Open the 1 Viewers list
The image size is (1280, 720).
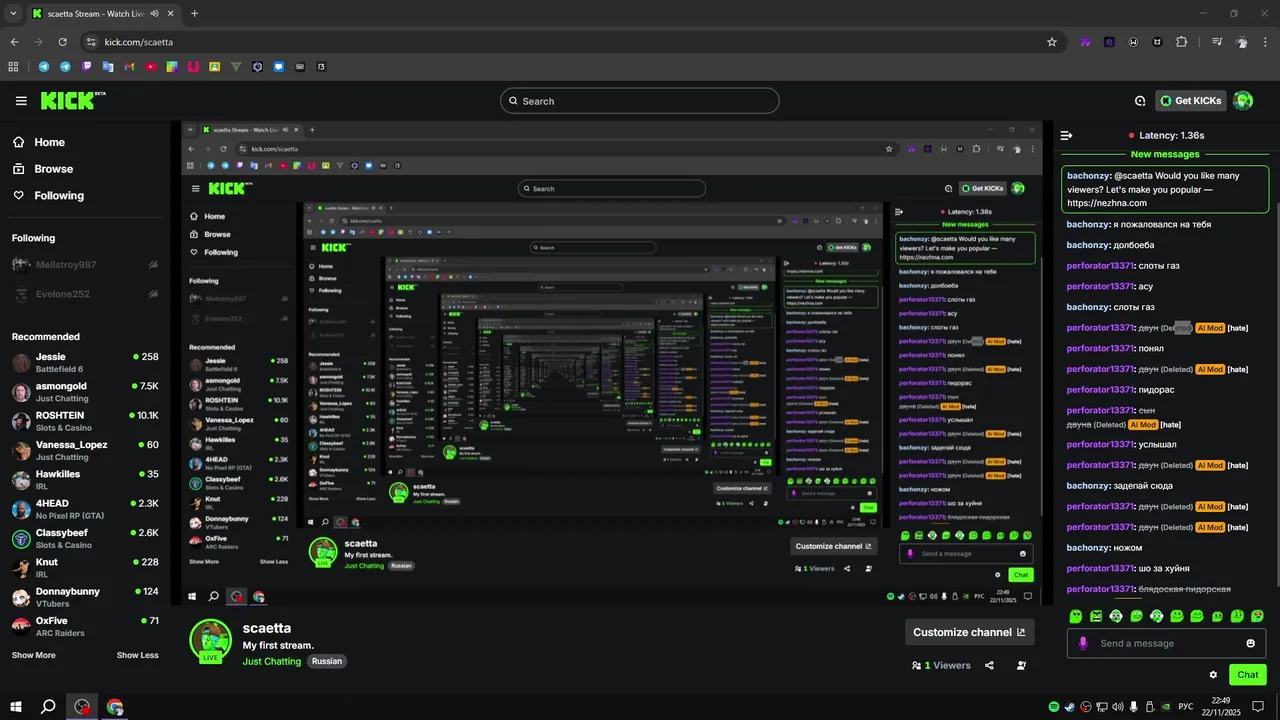[x=941, y=665]
